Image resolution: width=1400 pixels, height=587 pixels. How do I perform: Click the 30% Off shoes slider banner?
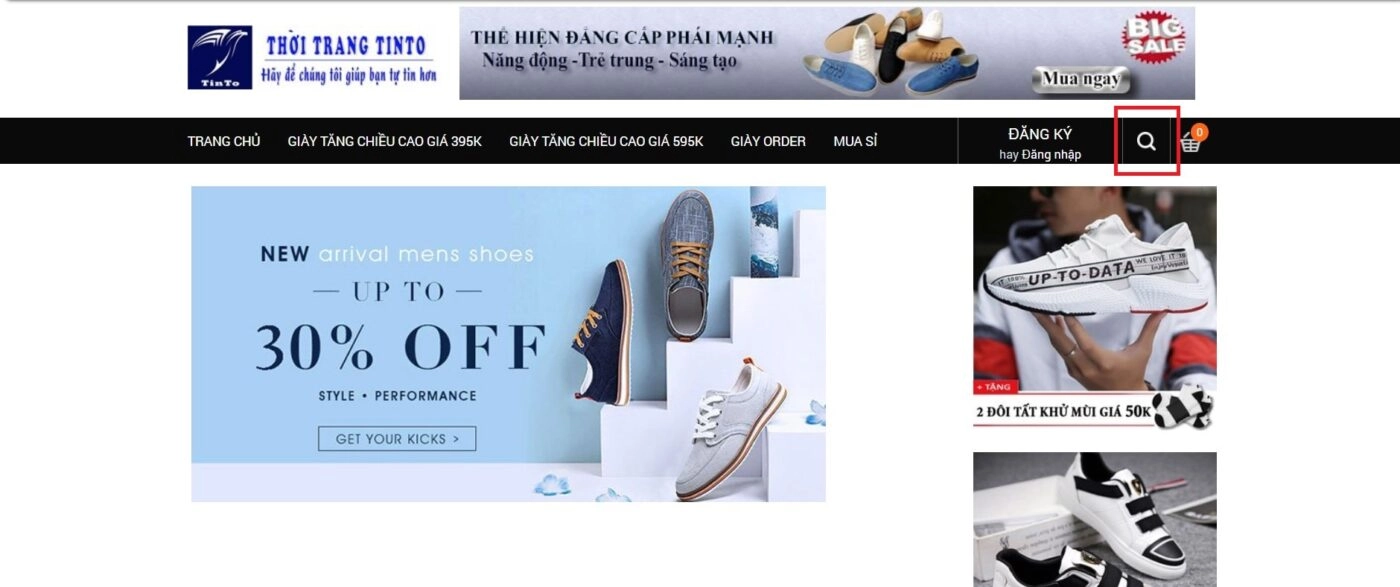[x=508, y=344]
